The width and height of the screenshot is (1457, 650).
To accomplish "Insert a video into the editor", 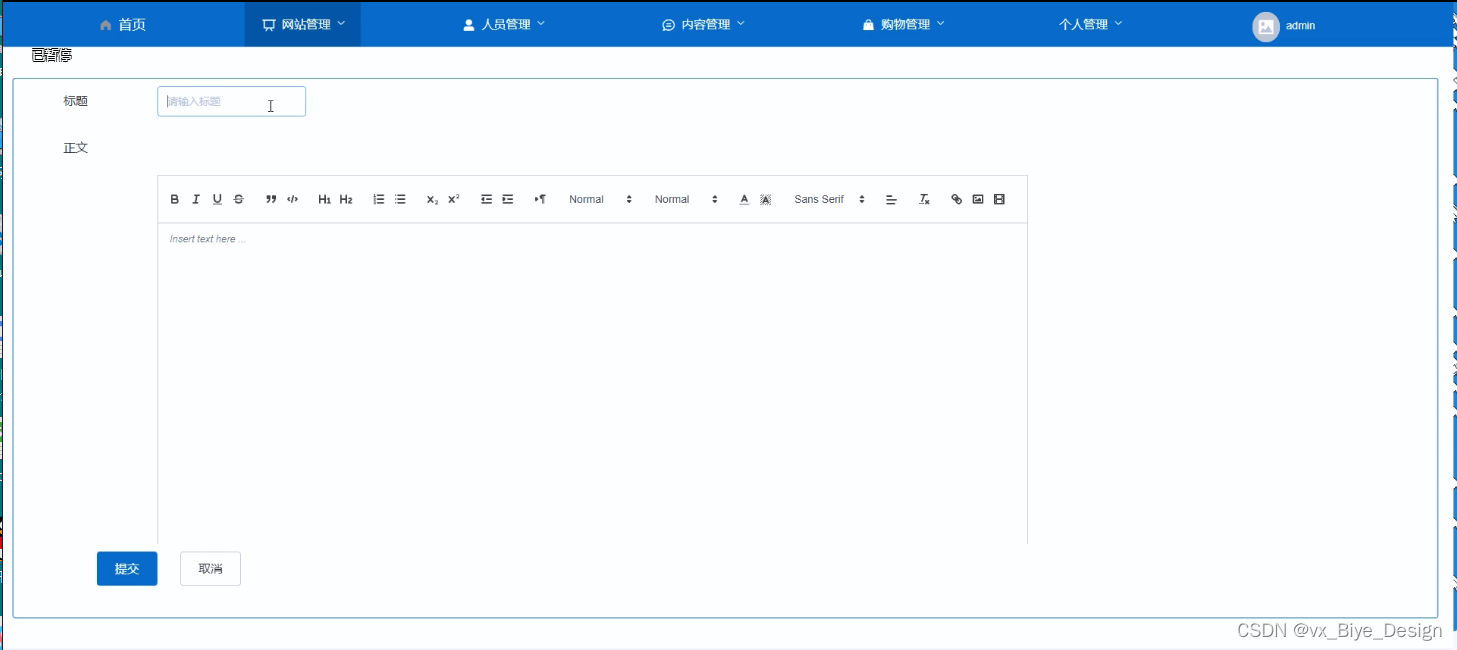I will tap(999, 199).
